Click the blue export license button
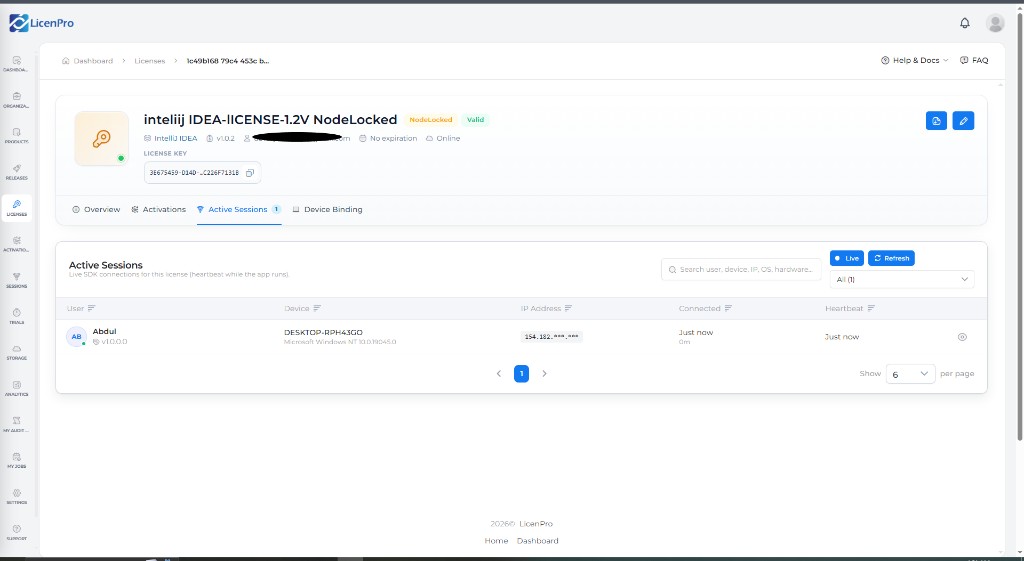The width and height of the screenshot is (1024, 561). pos(936,121)
